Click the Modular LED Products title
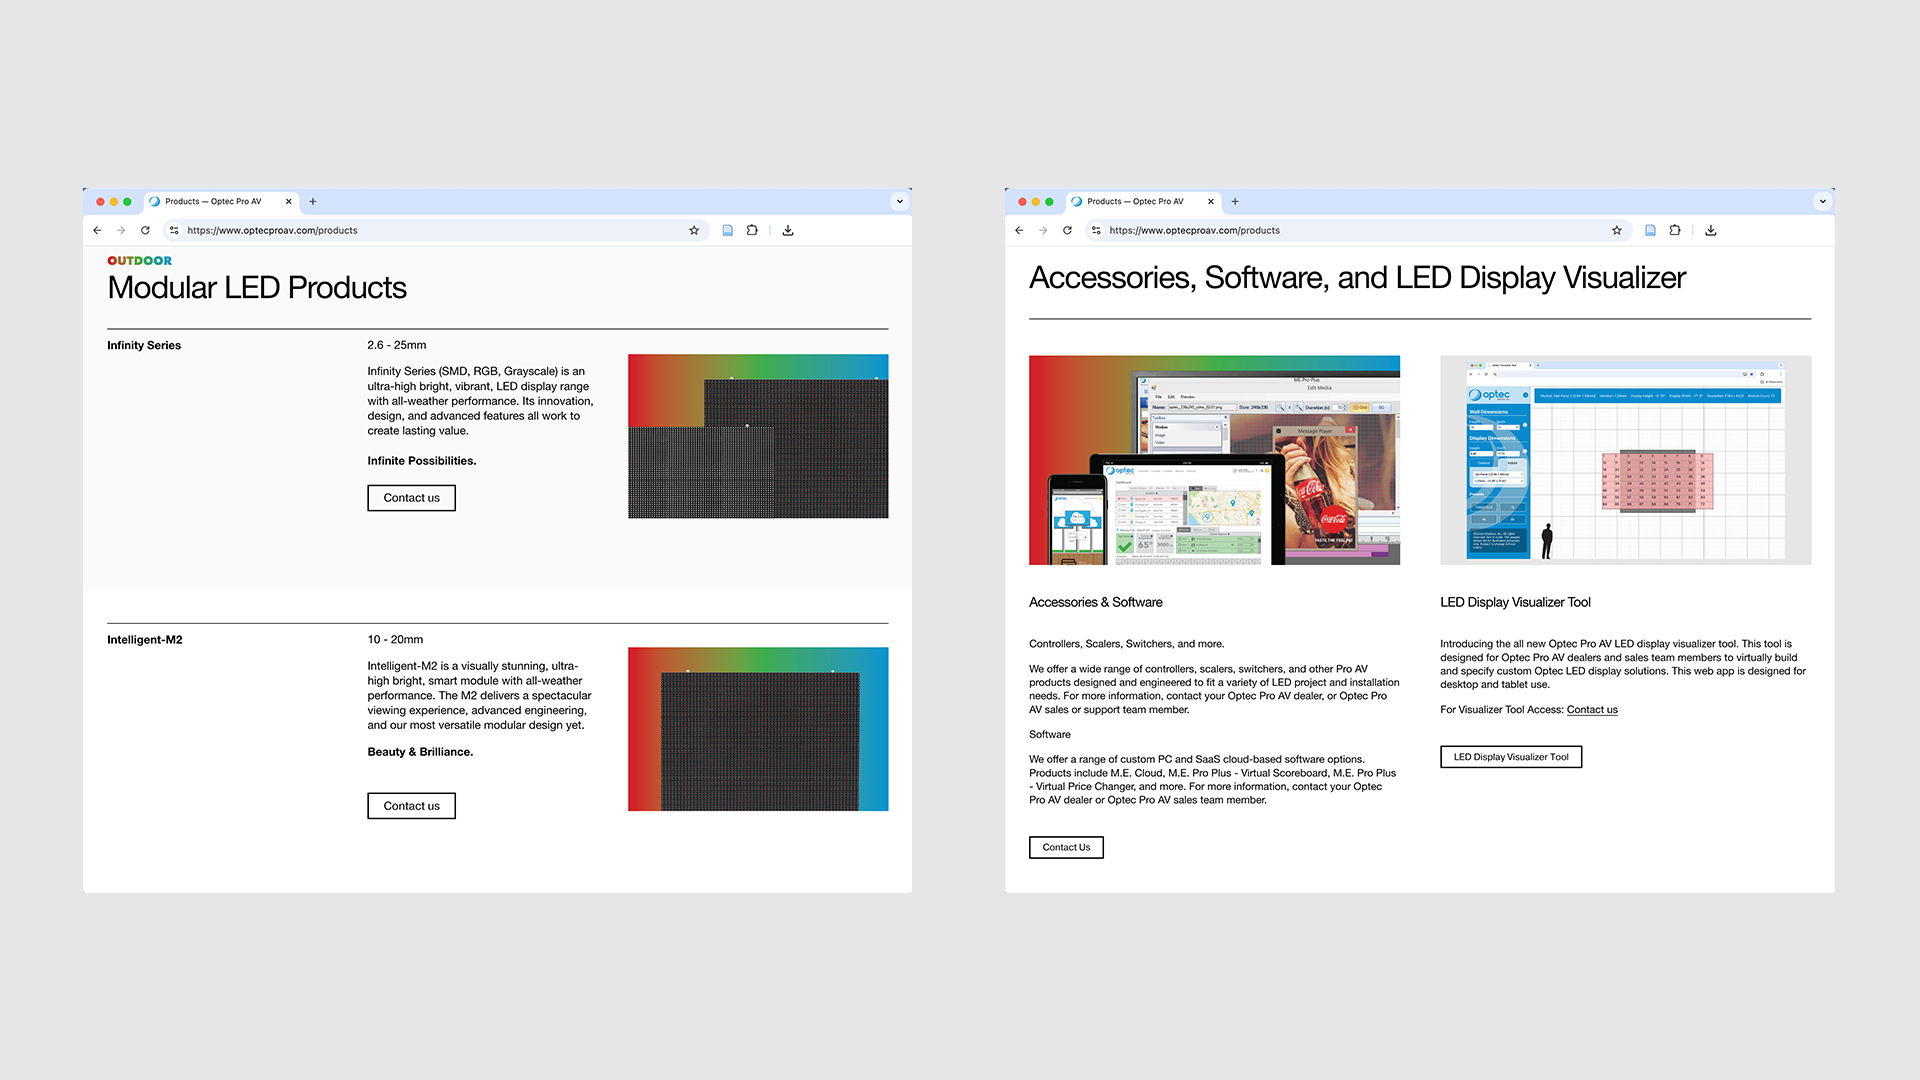This screenshot has width=1920, height=1080. (257, 288)
